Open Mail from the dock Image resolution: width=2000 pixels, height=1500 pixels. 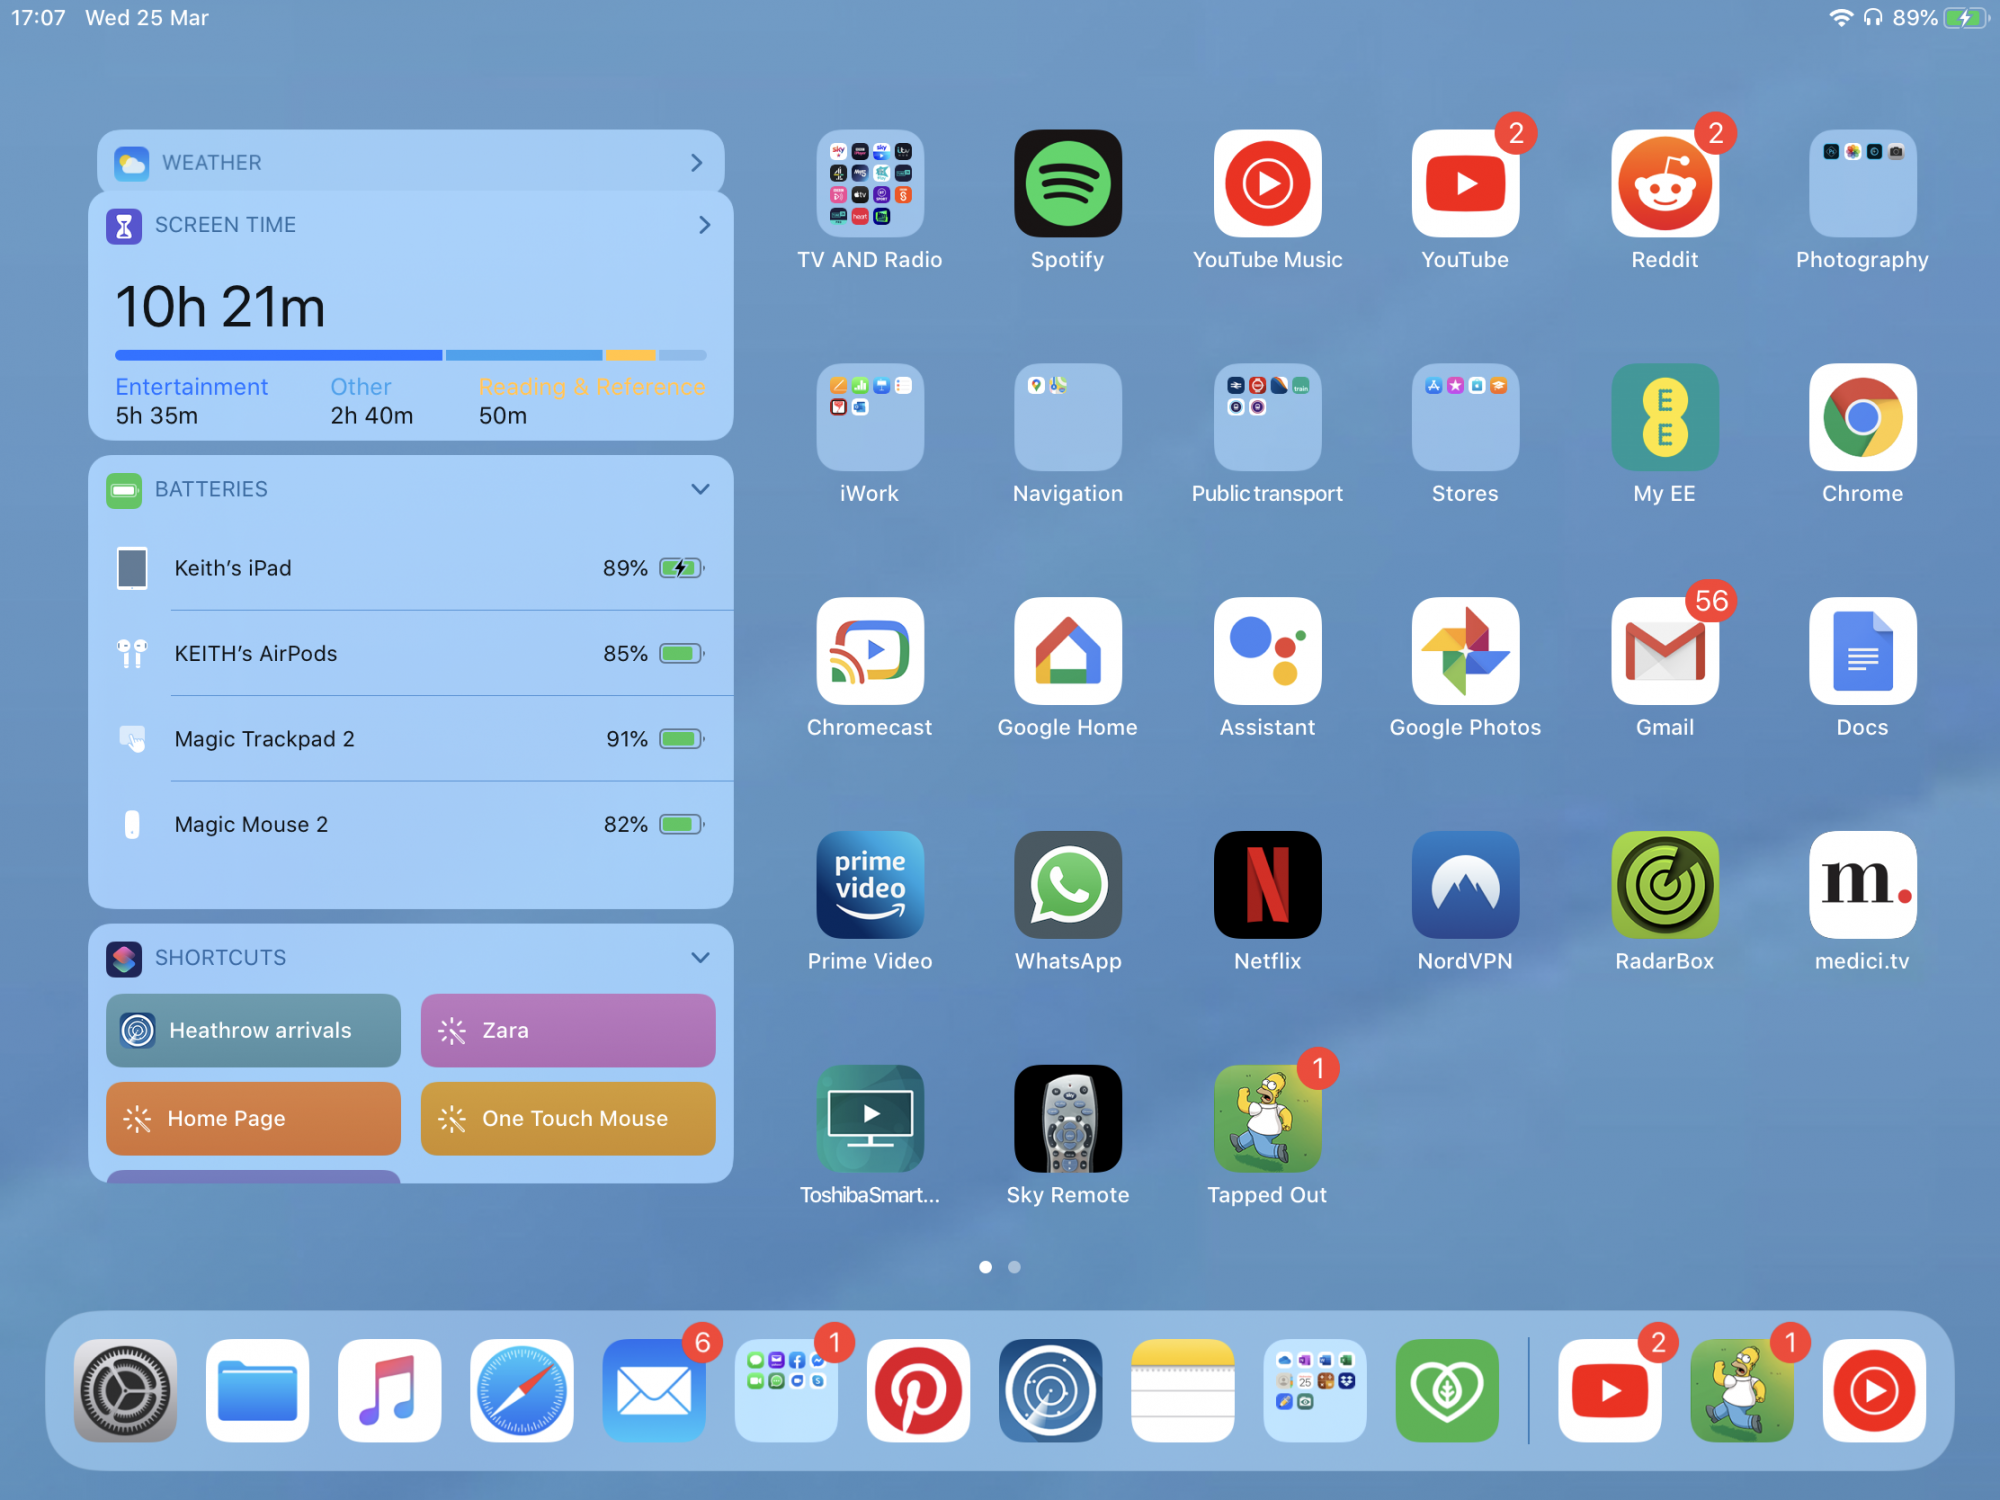pyautogui.click(x=654, y=1391)
